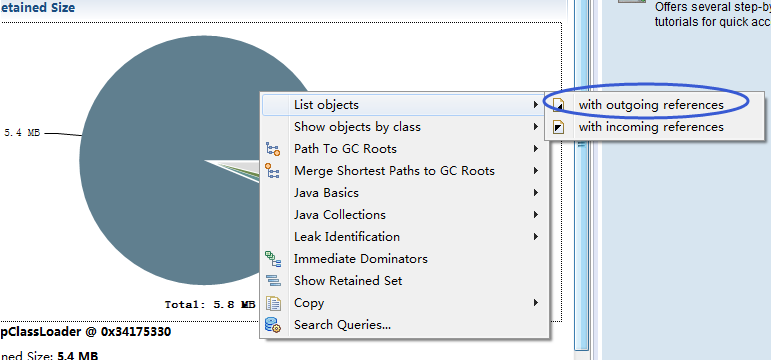Viewport: 771px width, 360px height.
Task: Open the Java Basics submenu
Action: pos(404,193)
